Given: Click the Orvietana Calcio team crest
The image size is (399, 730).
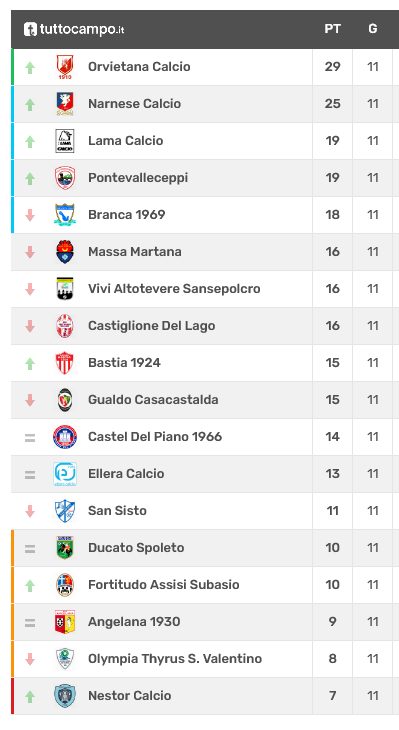Looking at the screenshot, I should (x=65, y=67).
